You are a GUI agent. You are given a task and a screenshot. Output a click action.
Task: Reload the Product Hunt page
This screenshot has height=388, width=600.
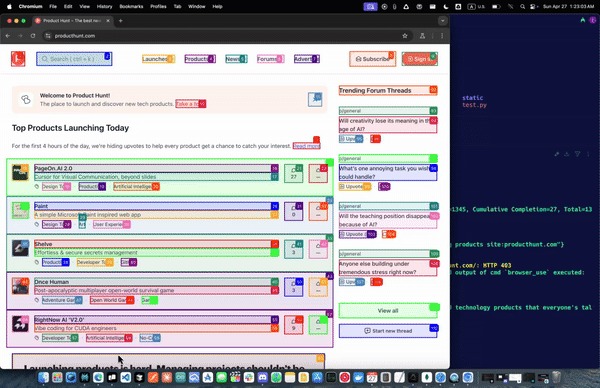(x=33, y=36)
